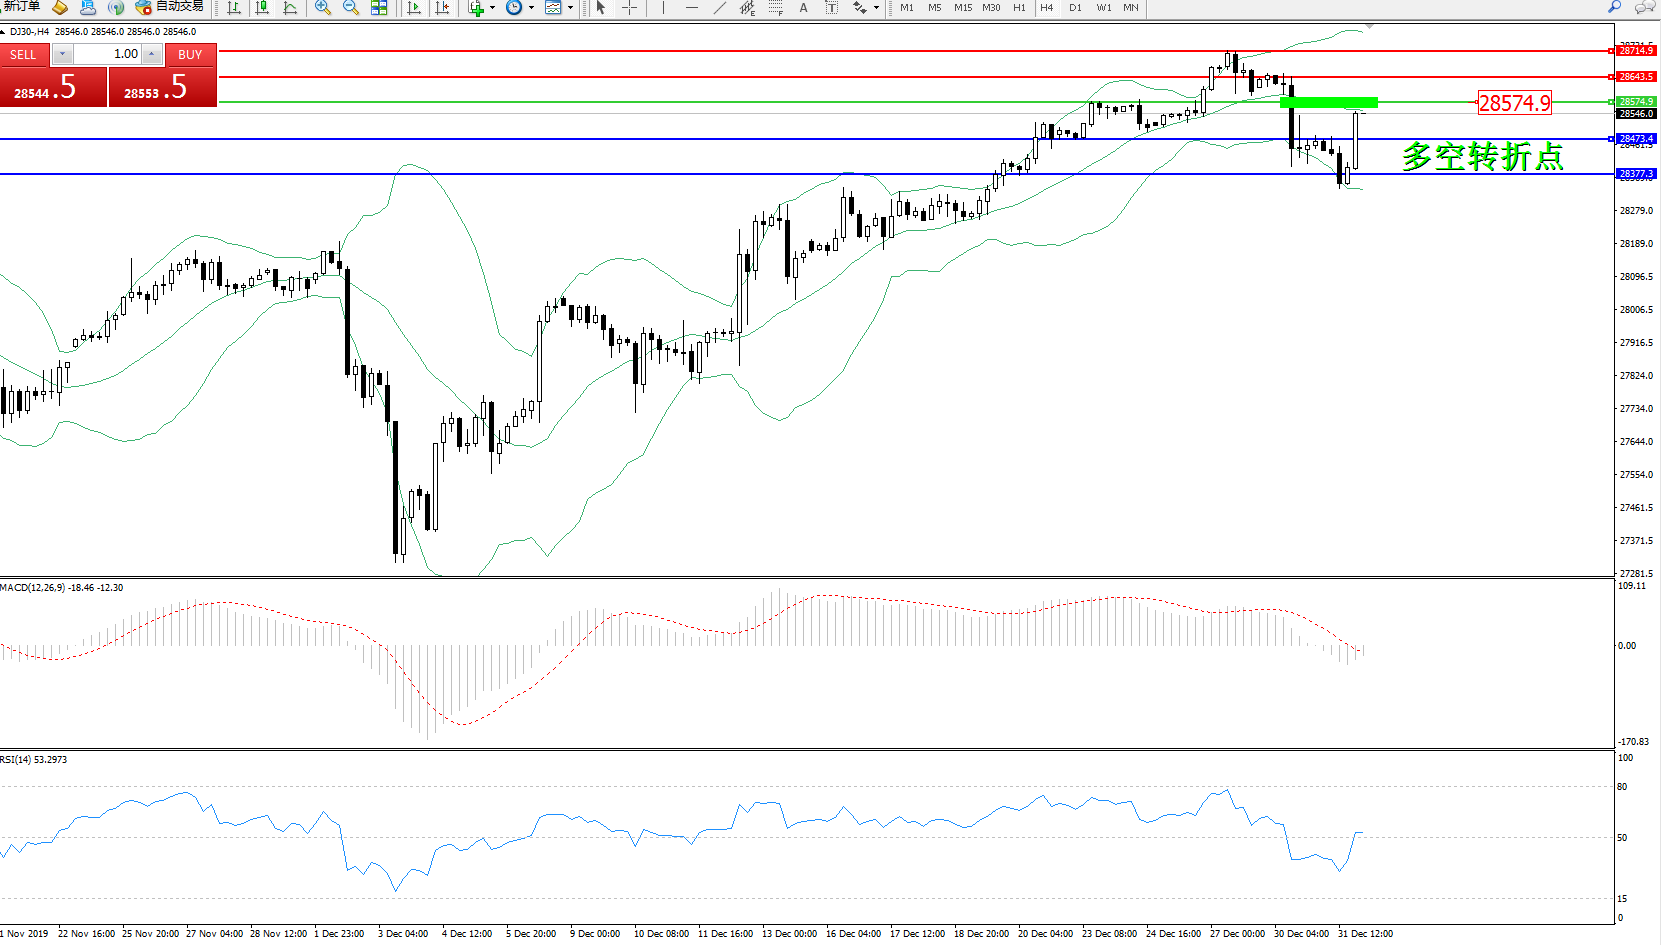The image size is (1661, 945).
Task: Switch to line chart display
Action: 290,8
